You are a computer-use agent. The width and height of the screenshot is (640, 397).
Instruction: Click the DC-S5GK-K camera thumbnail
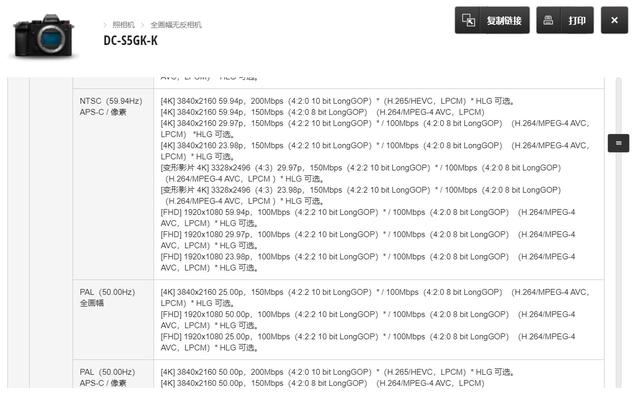(44, 36)
